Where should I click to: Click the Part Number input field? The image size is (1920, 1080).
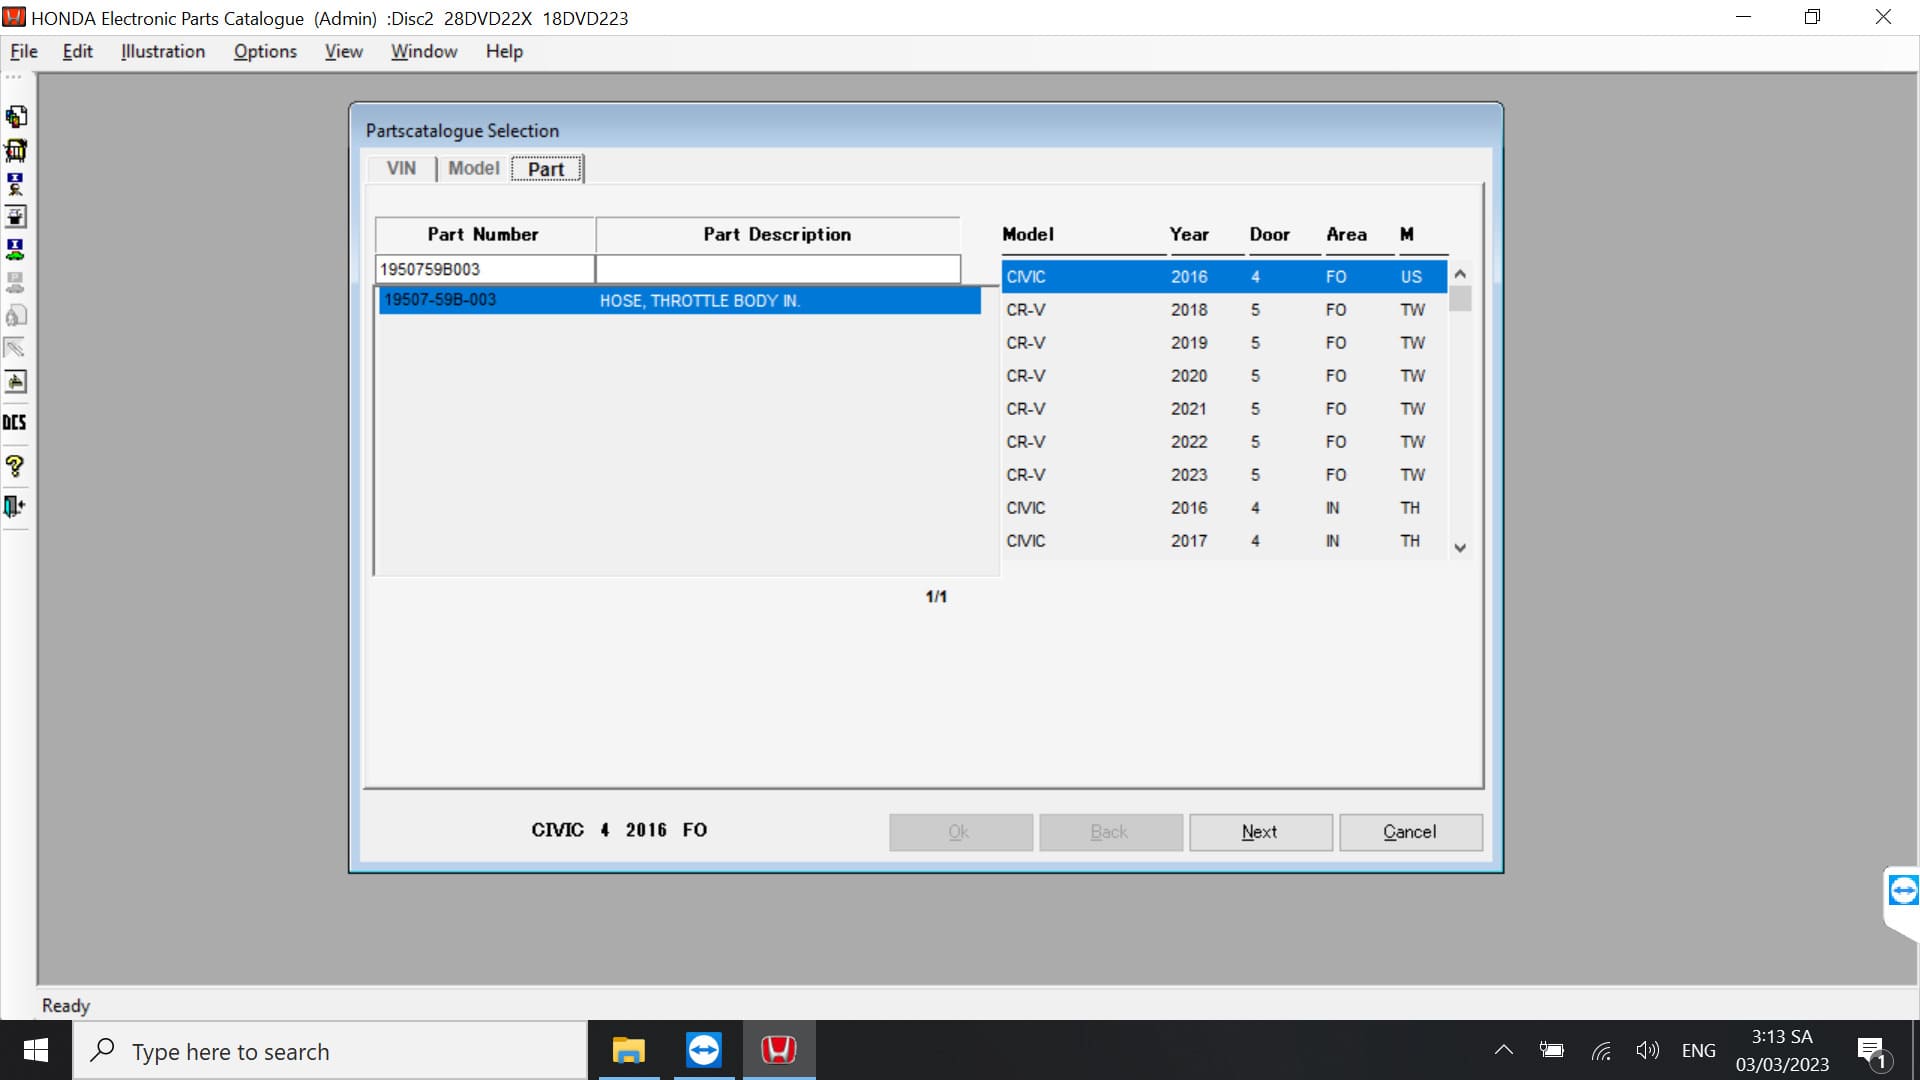pyautogui.click(x=484, y=269)
